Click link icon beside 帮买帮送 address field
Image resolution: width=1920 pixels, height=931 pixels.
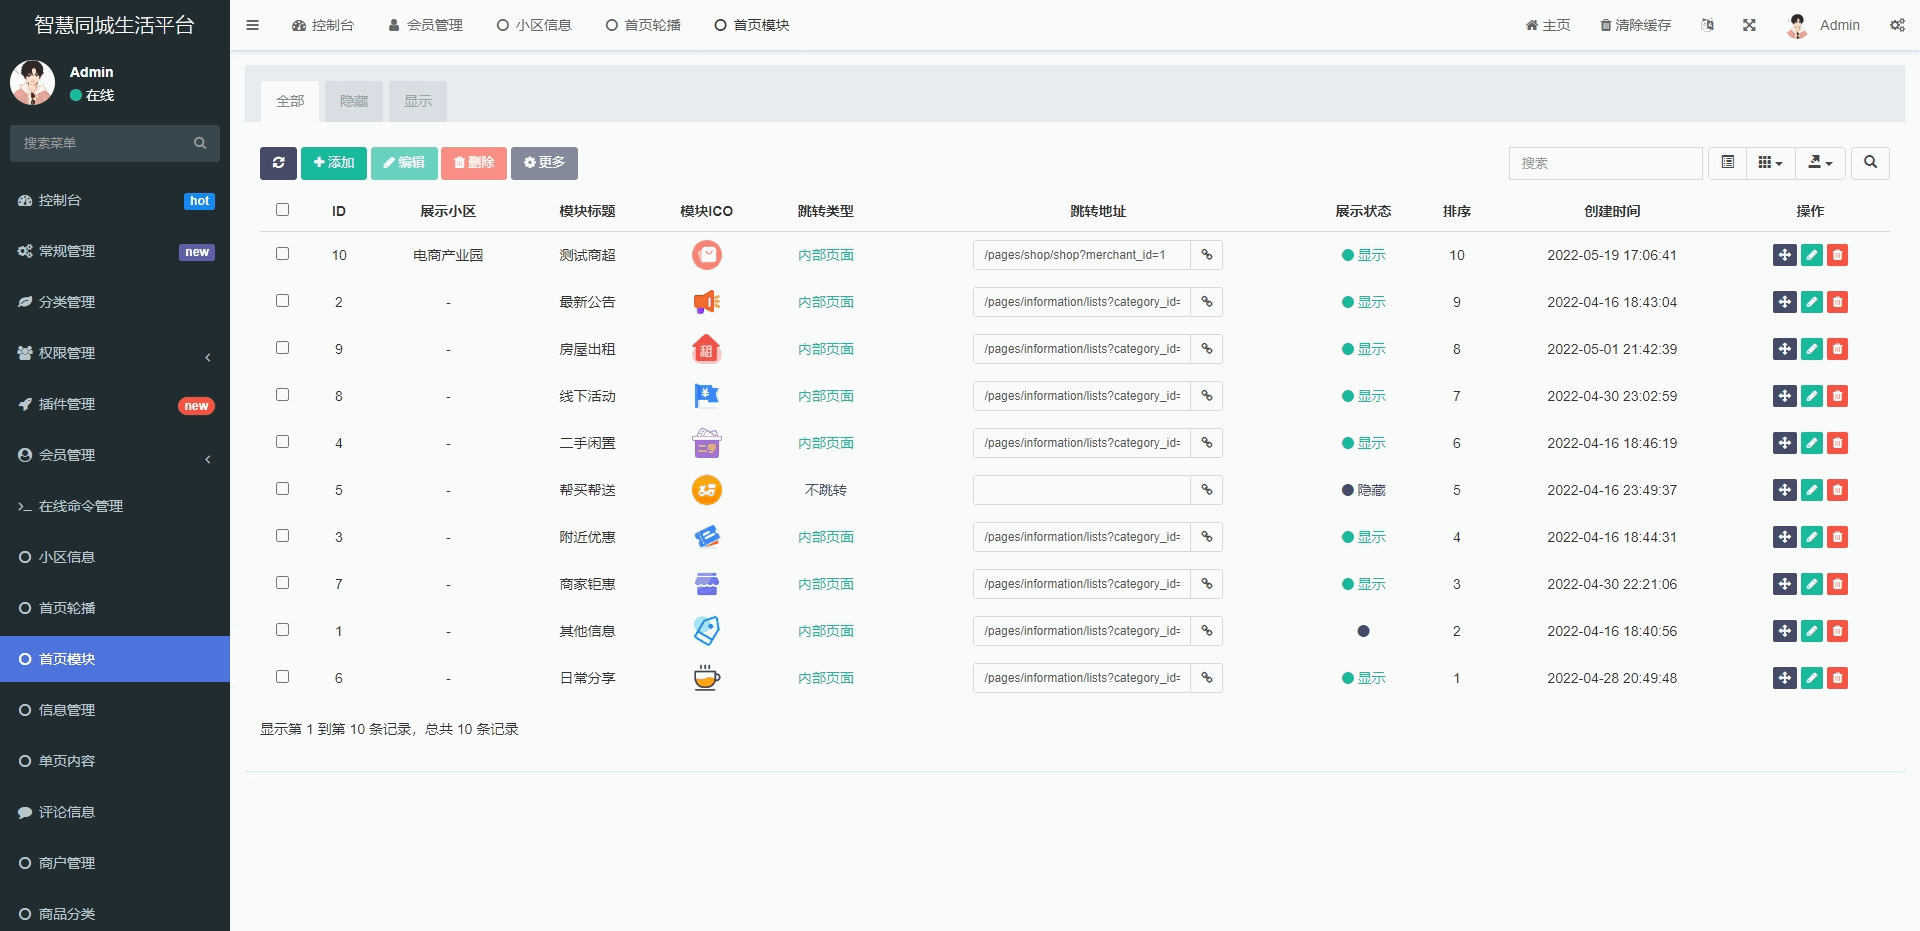point(1207,490)
